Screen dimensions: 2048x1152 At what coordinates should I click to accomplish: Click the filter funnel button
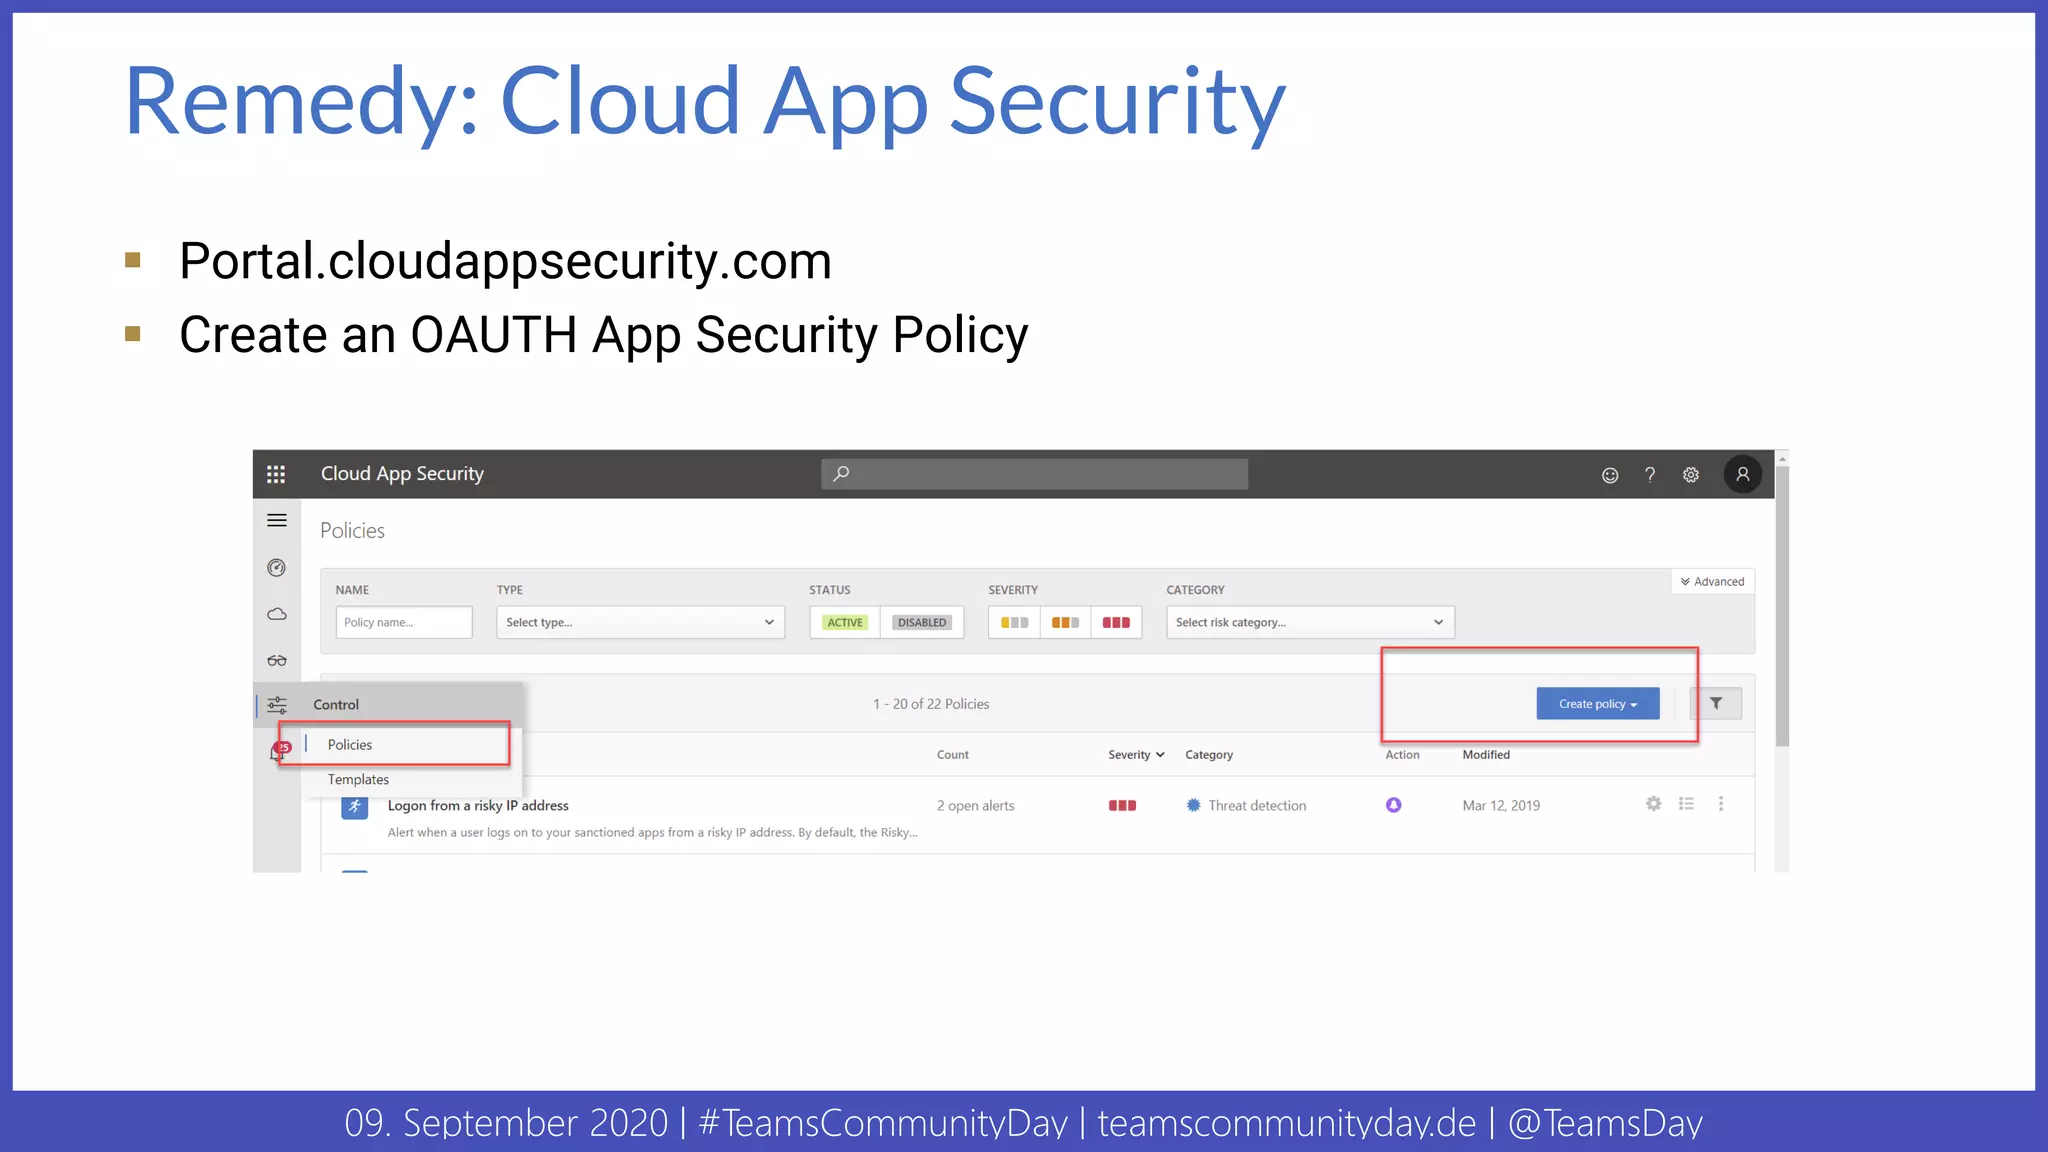pos(1716,704)
